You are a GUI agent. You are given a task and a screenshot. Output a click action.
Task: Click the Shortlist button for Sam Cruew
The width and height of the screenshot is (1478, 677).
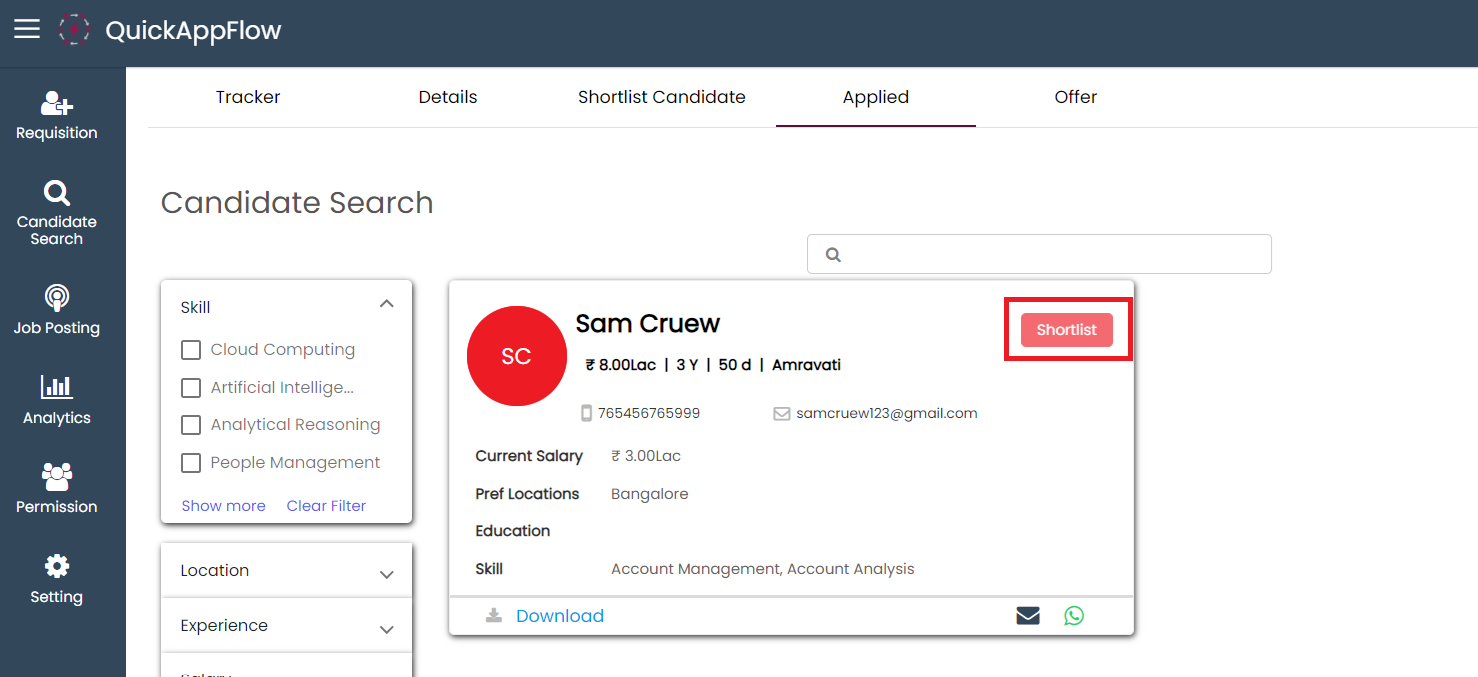[1066, 330]
